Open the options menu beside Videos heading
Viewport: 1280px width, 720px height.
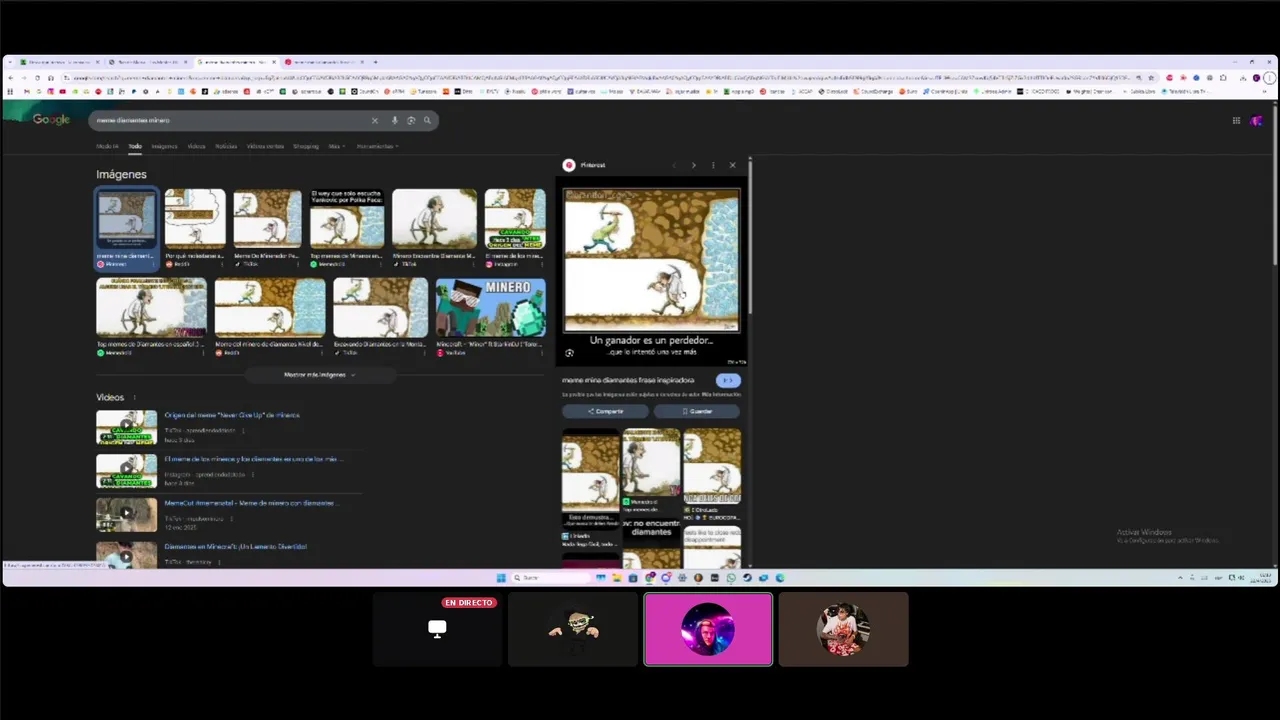134,397
